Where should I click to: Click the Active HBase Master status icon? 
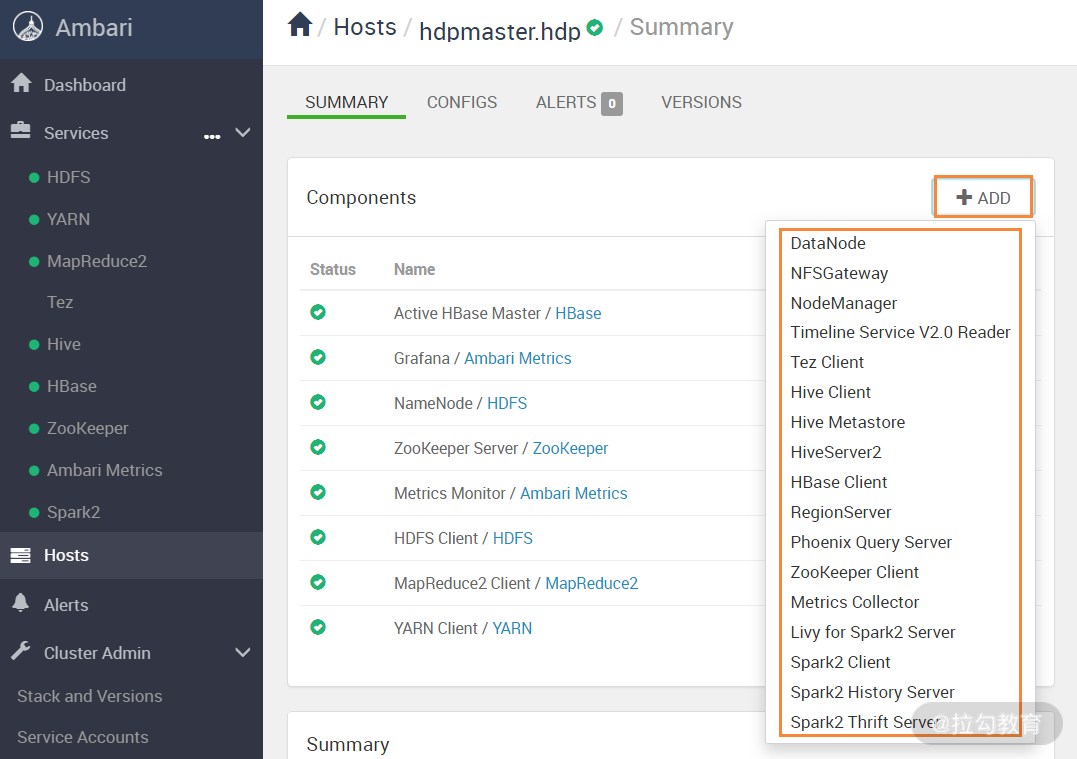(318, 313)
